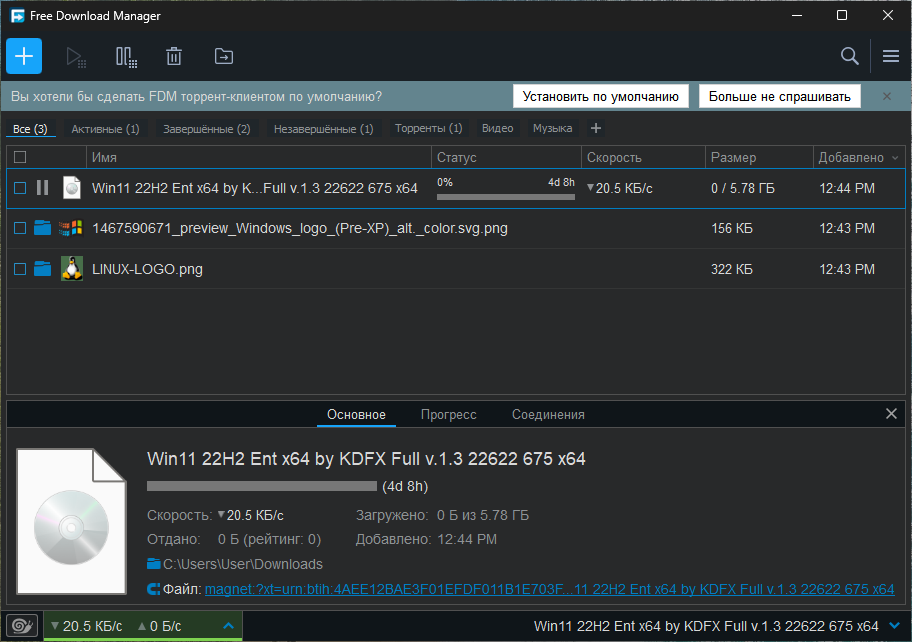The height and width of the screenshot is (642, 912).
Task: Expand the download chevron at bottom right
Action: 895,626
